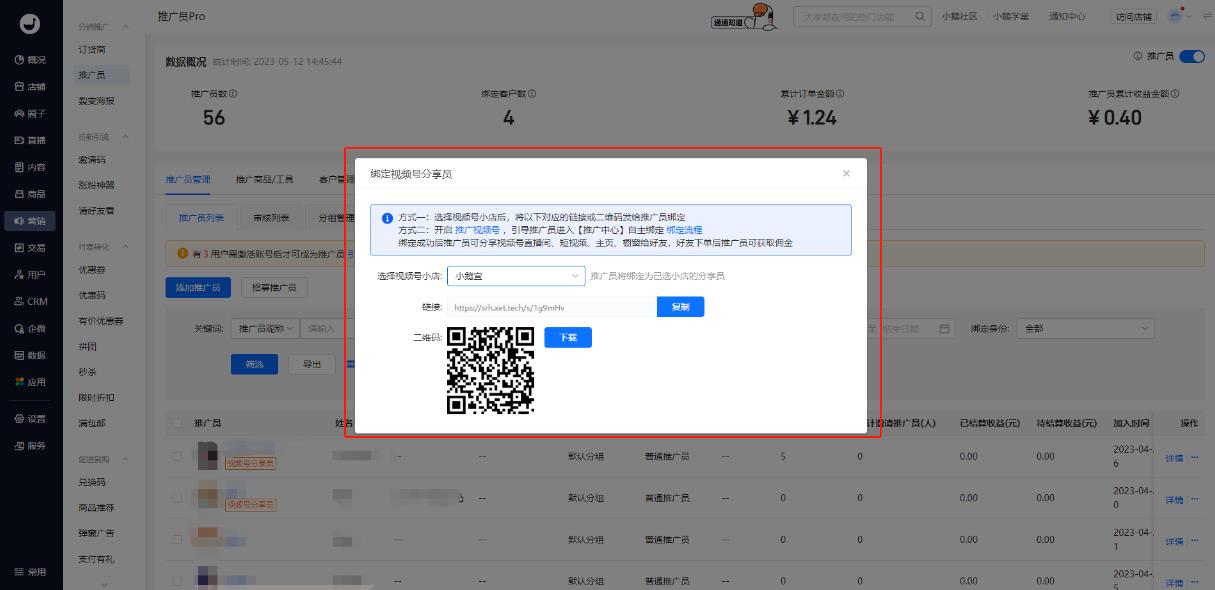Open the 绑定身份 dropdown showing 全部
The width and height of the screenshot is (1215, 590).
1086,328
